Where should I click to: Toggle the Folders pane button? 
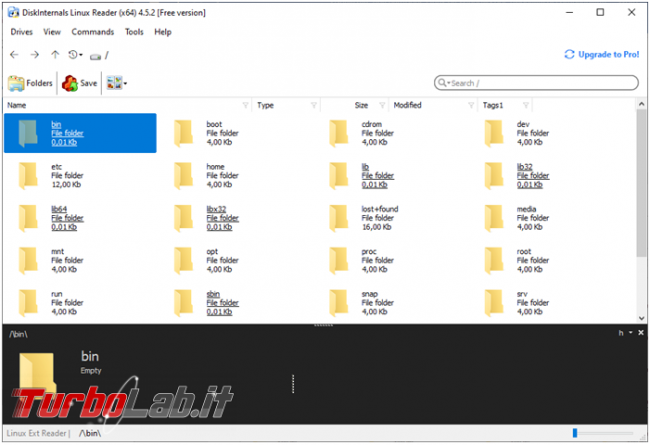tap(30, 83)
